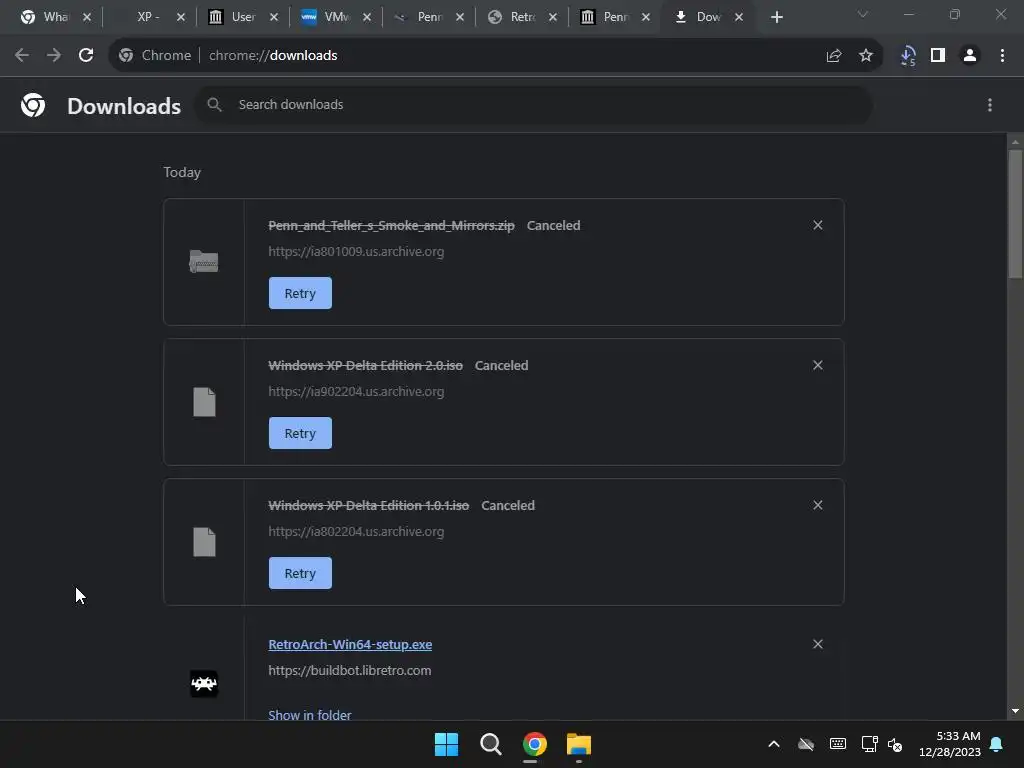Viewport: 1024px width, 768px height.
Task: Reload the downloads page
Action: [x=86, y=56]
